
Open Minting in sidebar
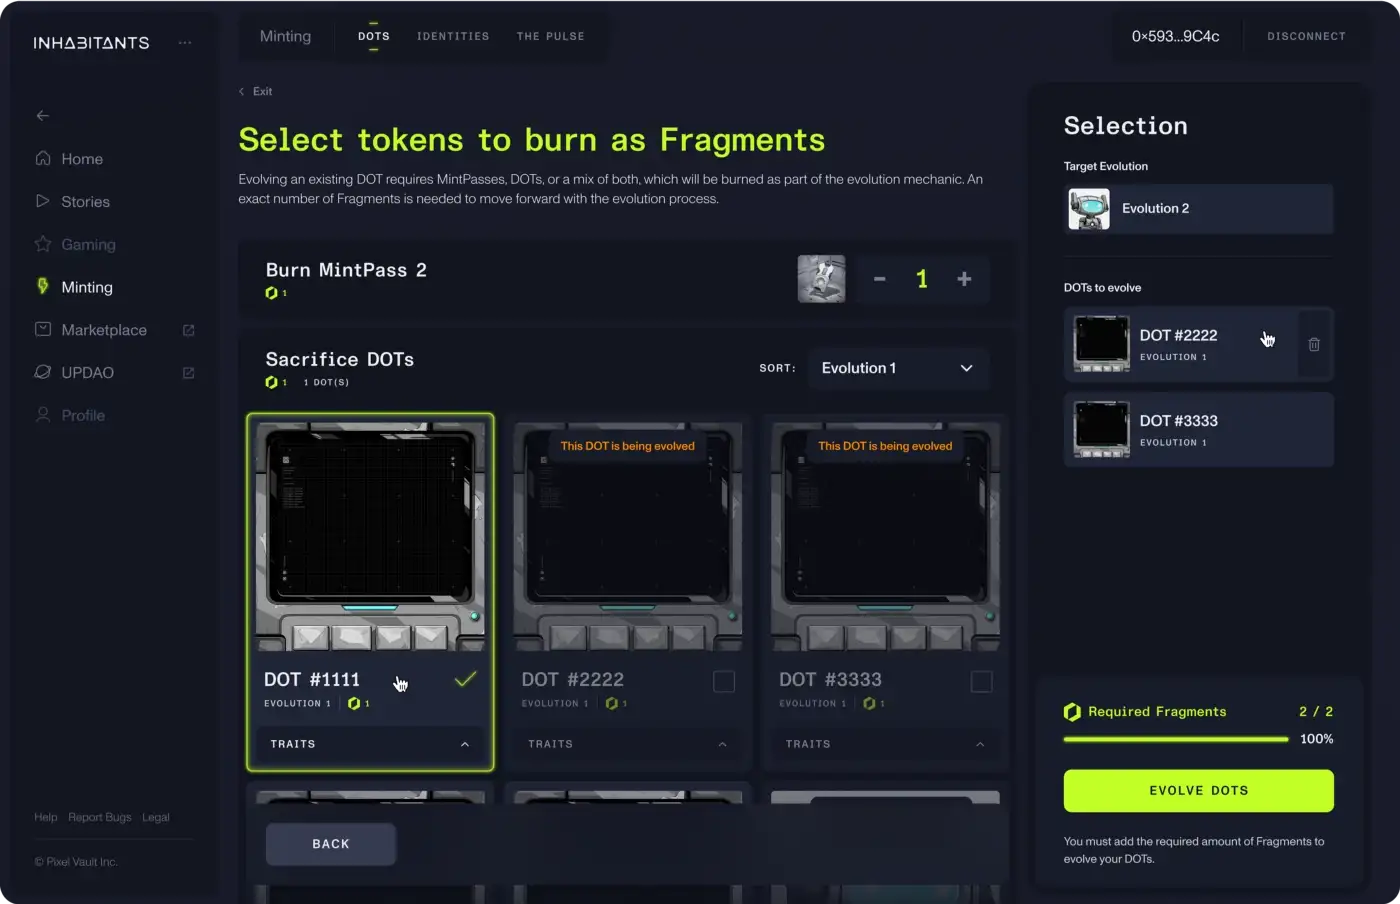[x=87, y=287]
